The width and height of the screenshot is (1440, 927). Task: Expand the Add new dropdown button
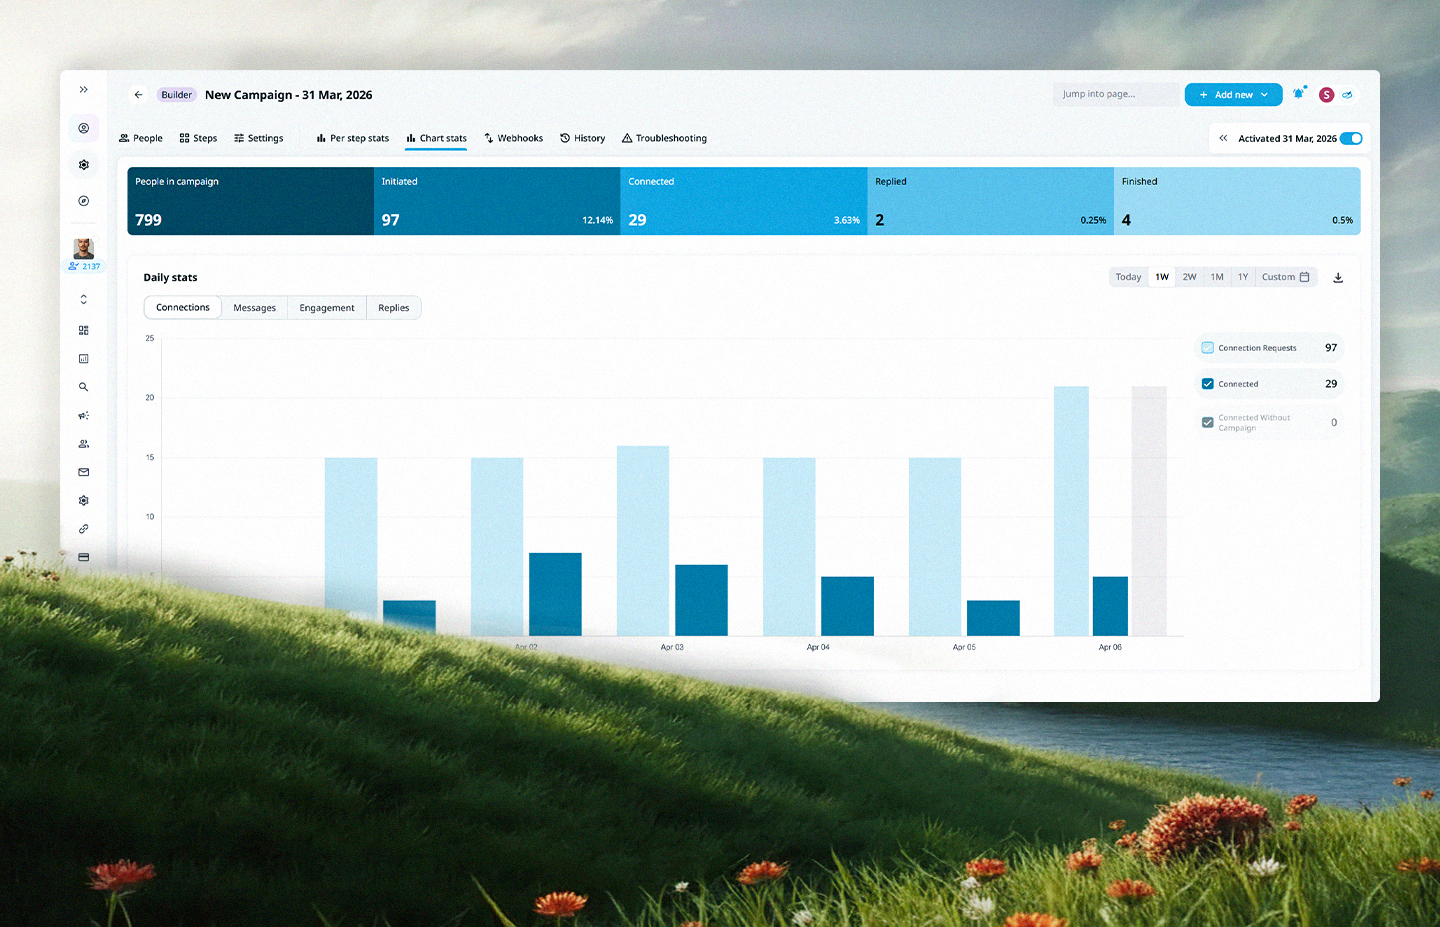click(x=1233, y=95)
